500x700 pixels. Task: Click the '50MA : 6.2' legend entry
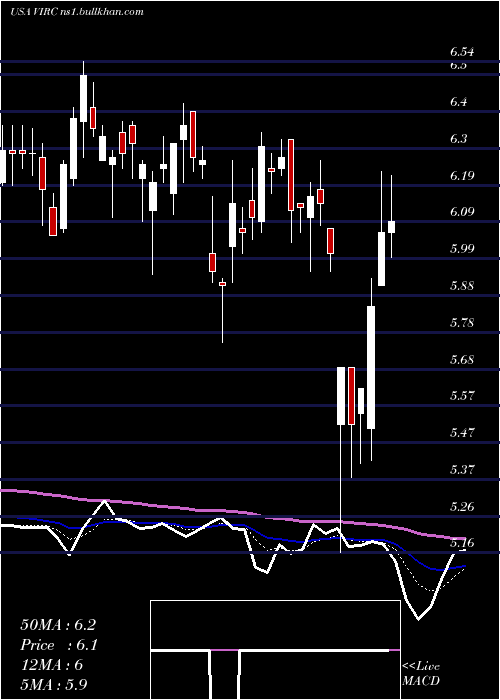point(58,625)
